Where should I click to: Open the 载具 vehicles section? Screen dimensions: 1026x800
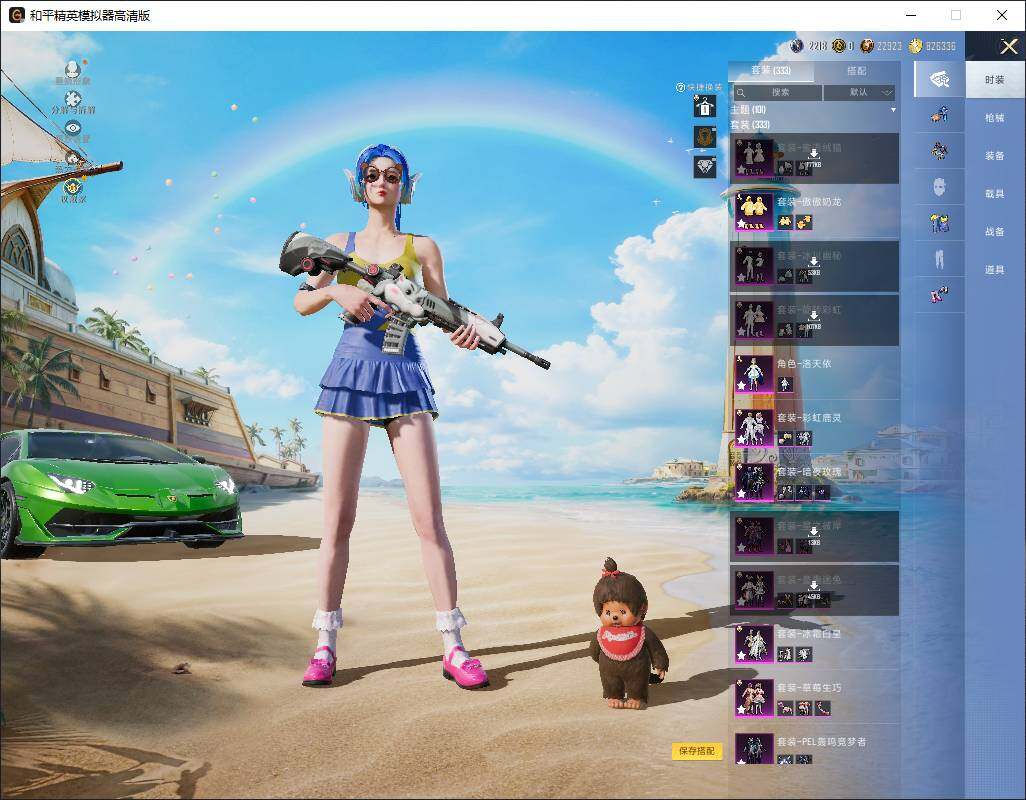(995, 194)
